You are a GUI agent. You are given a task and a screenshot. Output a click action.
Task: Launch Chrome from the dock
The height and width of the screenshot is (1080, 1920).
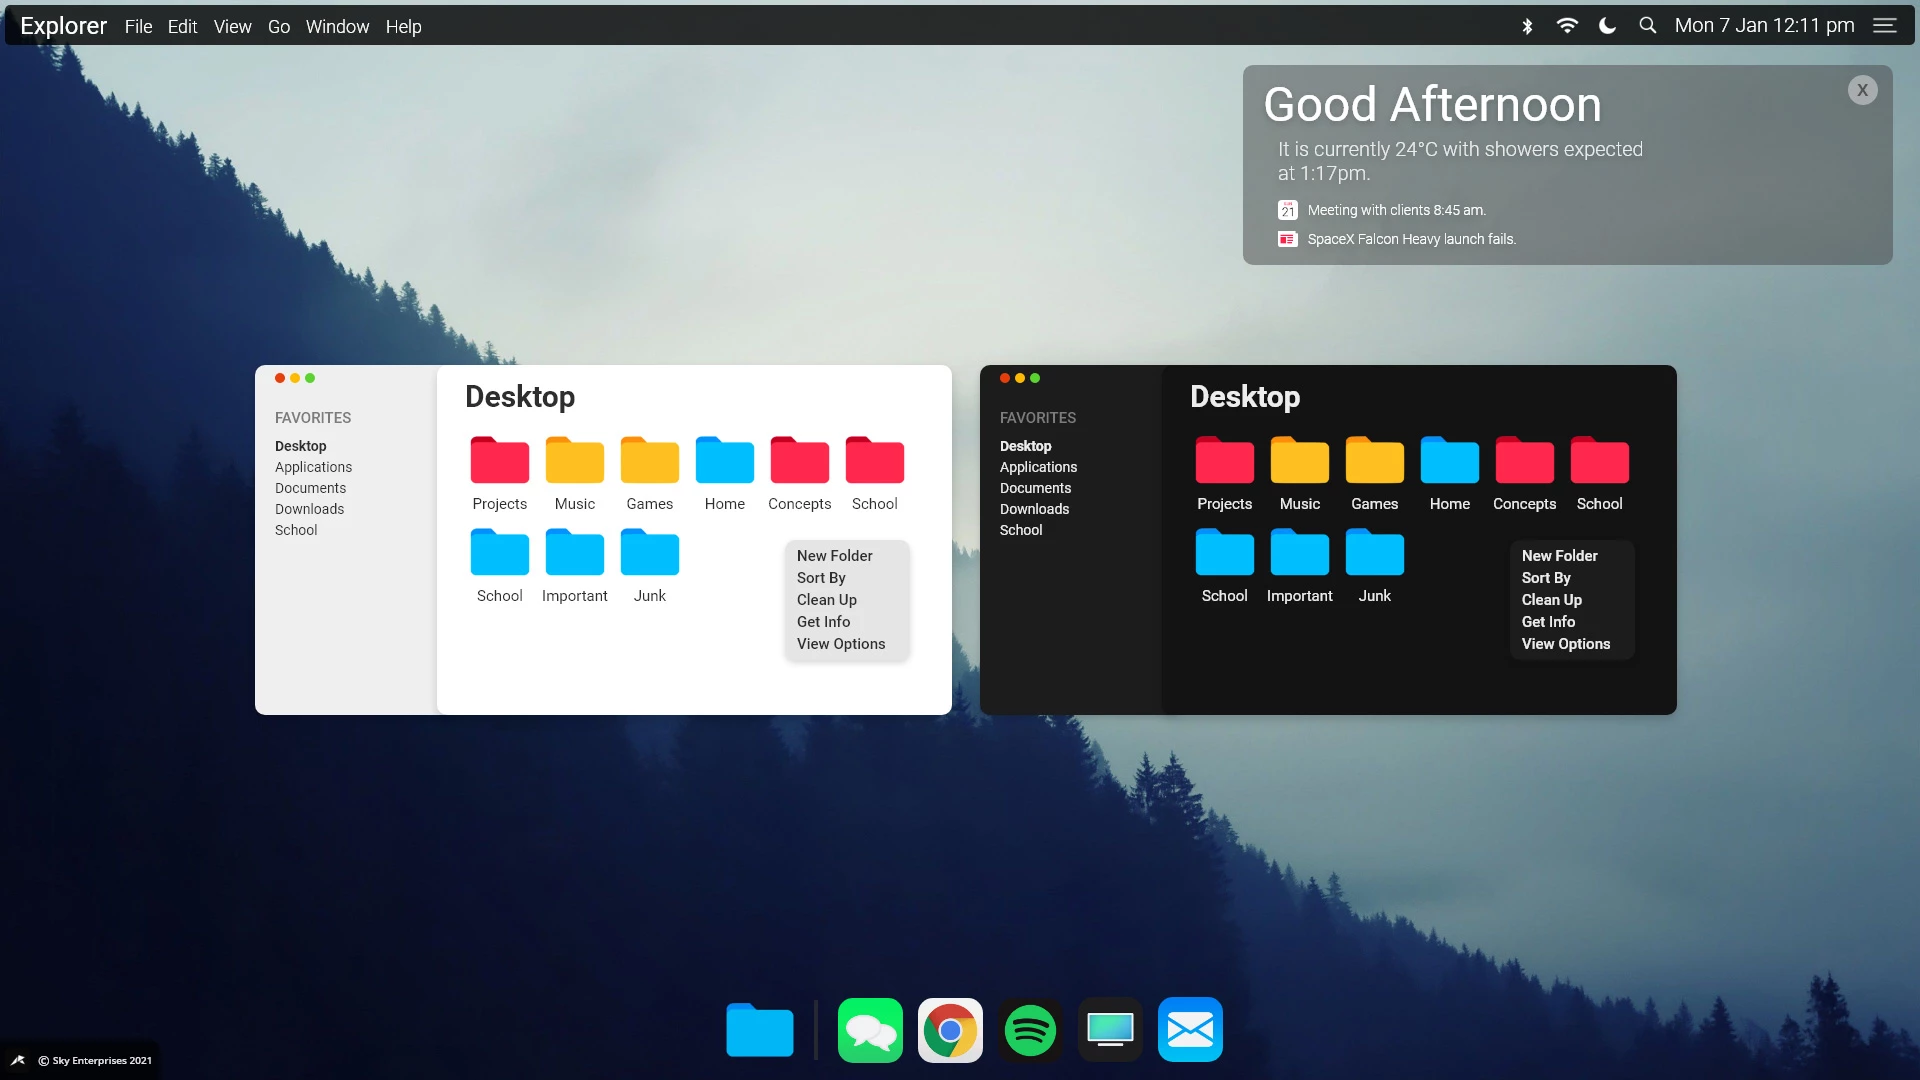click(x=950, y=1030)
